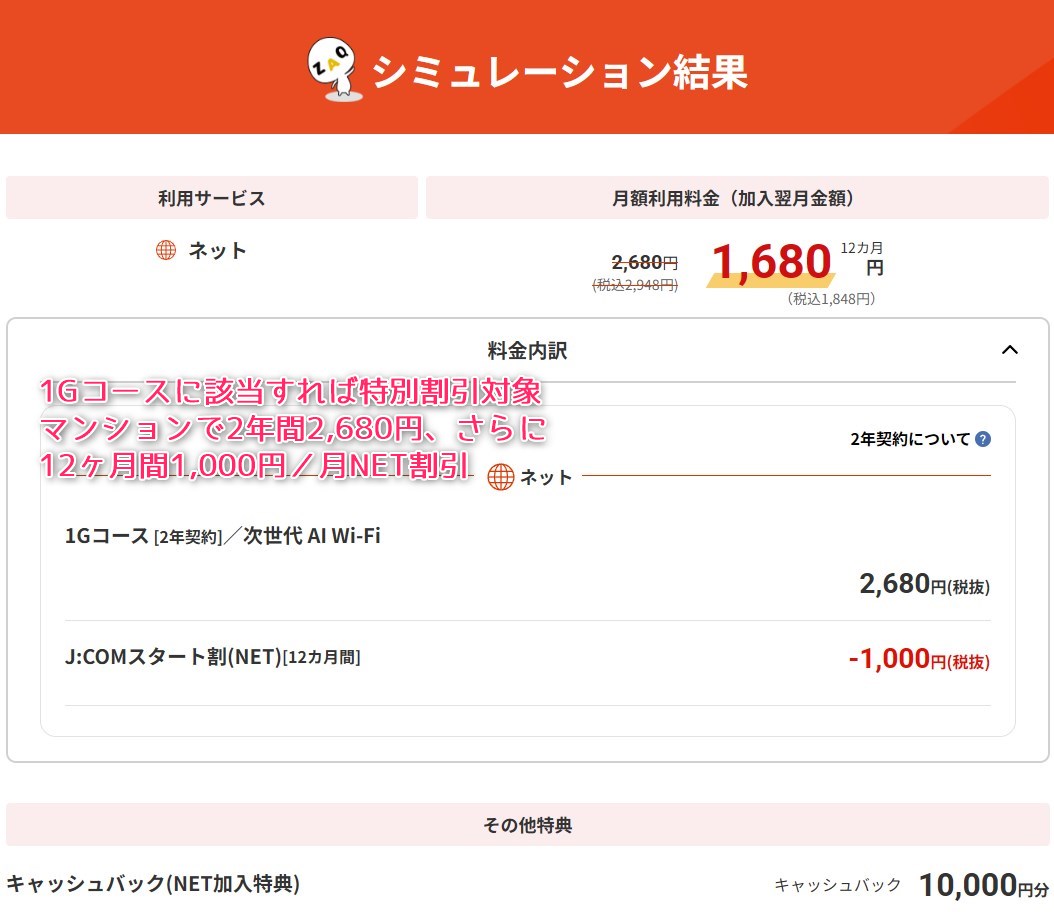The image size is (1054, 912).
Task: Click the キャッシュバック(NET加入特典) label
Action: 153,884
